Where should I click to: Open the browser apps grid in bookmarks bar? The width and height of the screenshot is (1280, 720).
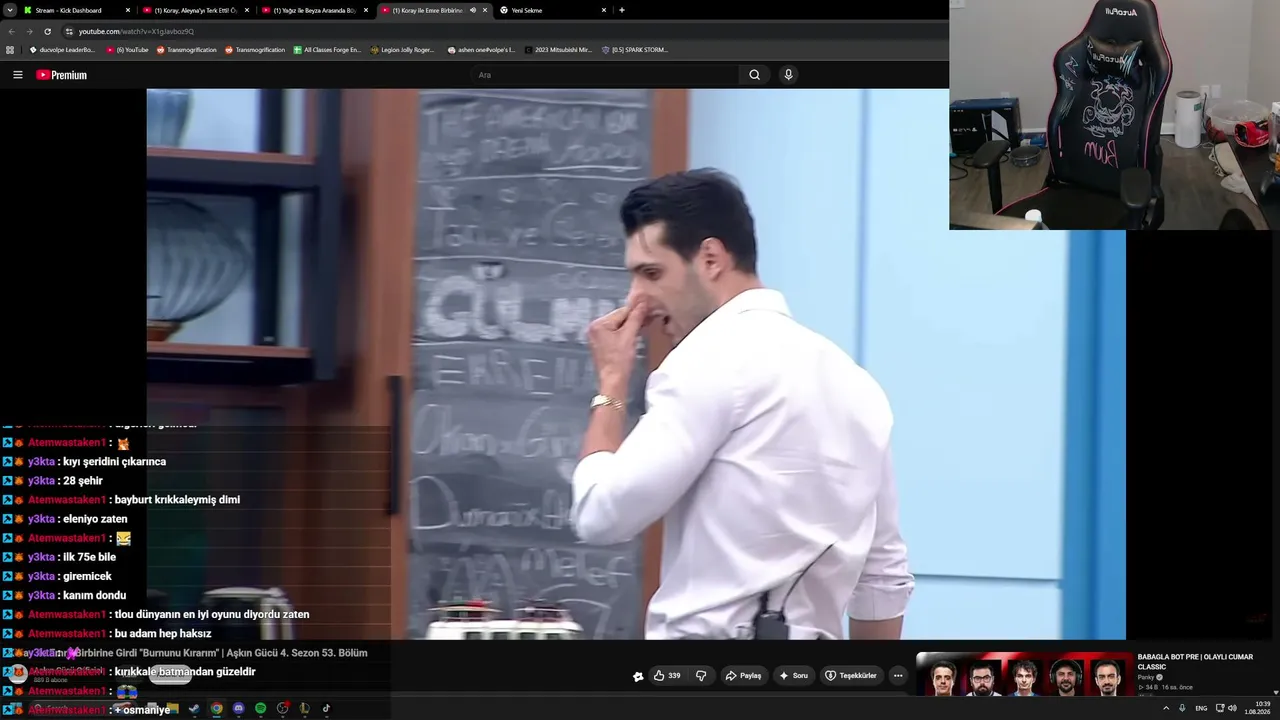[x=10, y=50]
